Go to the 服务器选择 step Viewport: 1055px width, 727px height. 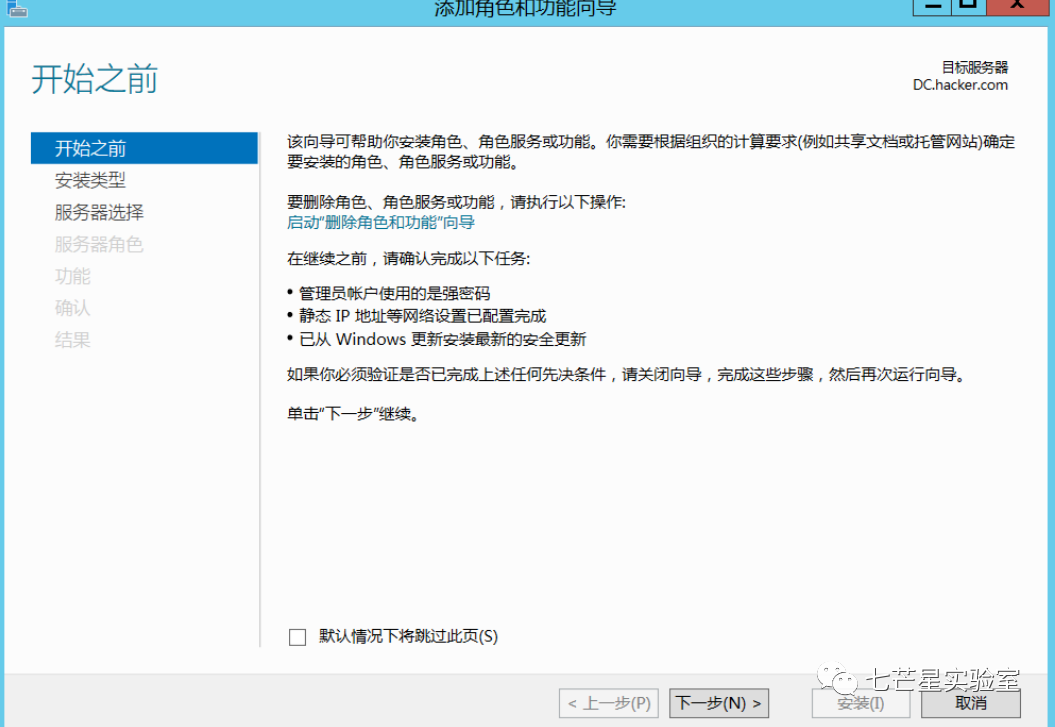click(99, 213)
